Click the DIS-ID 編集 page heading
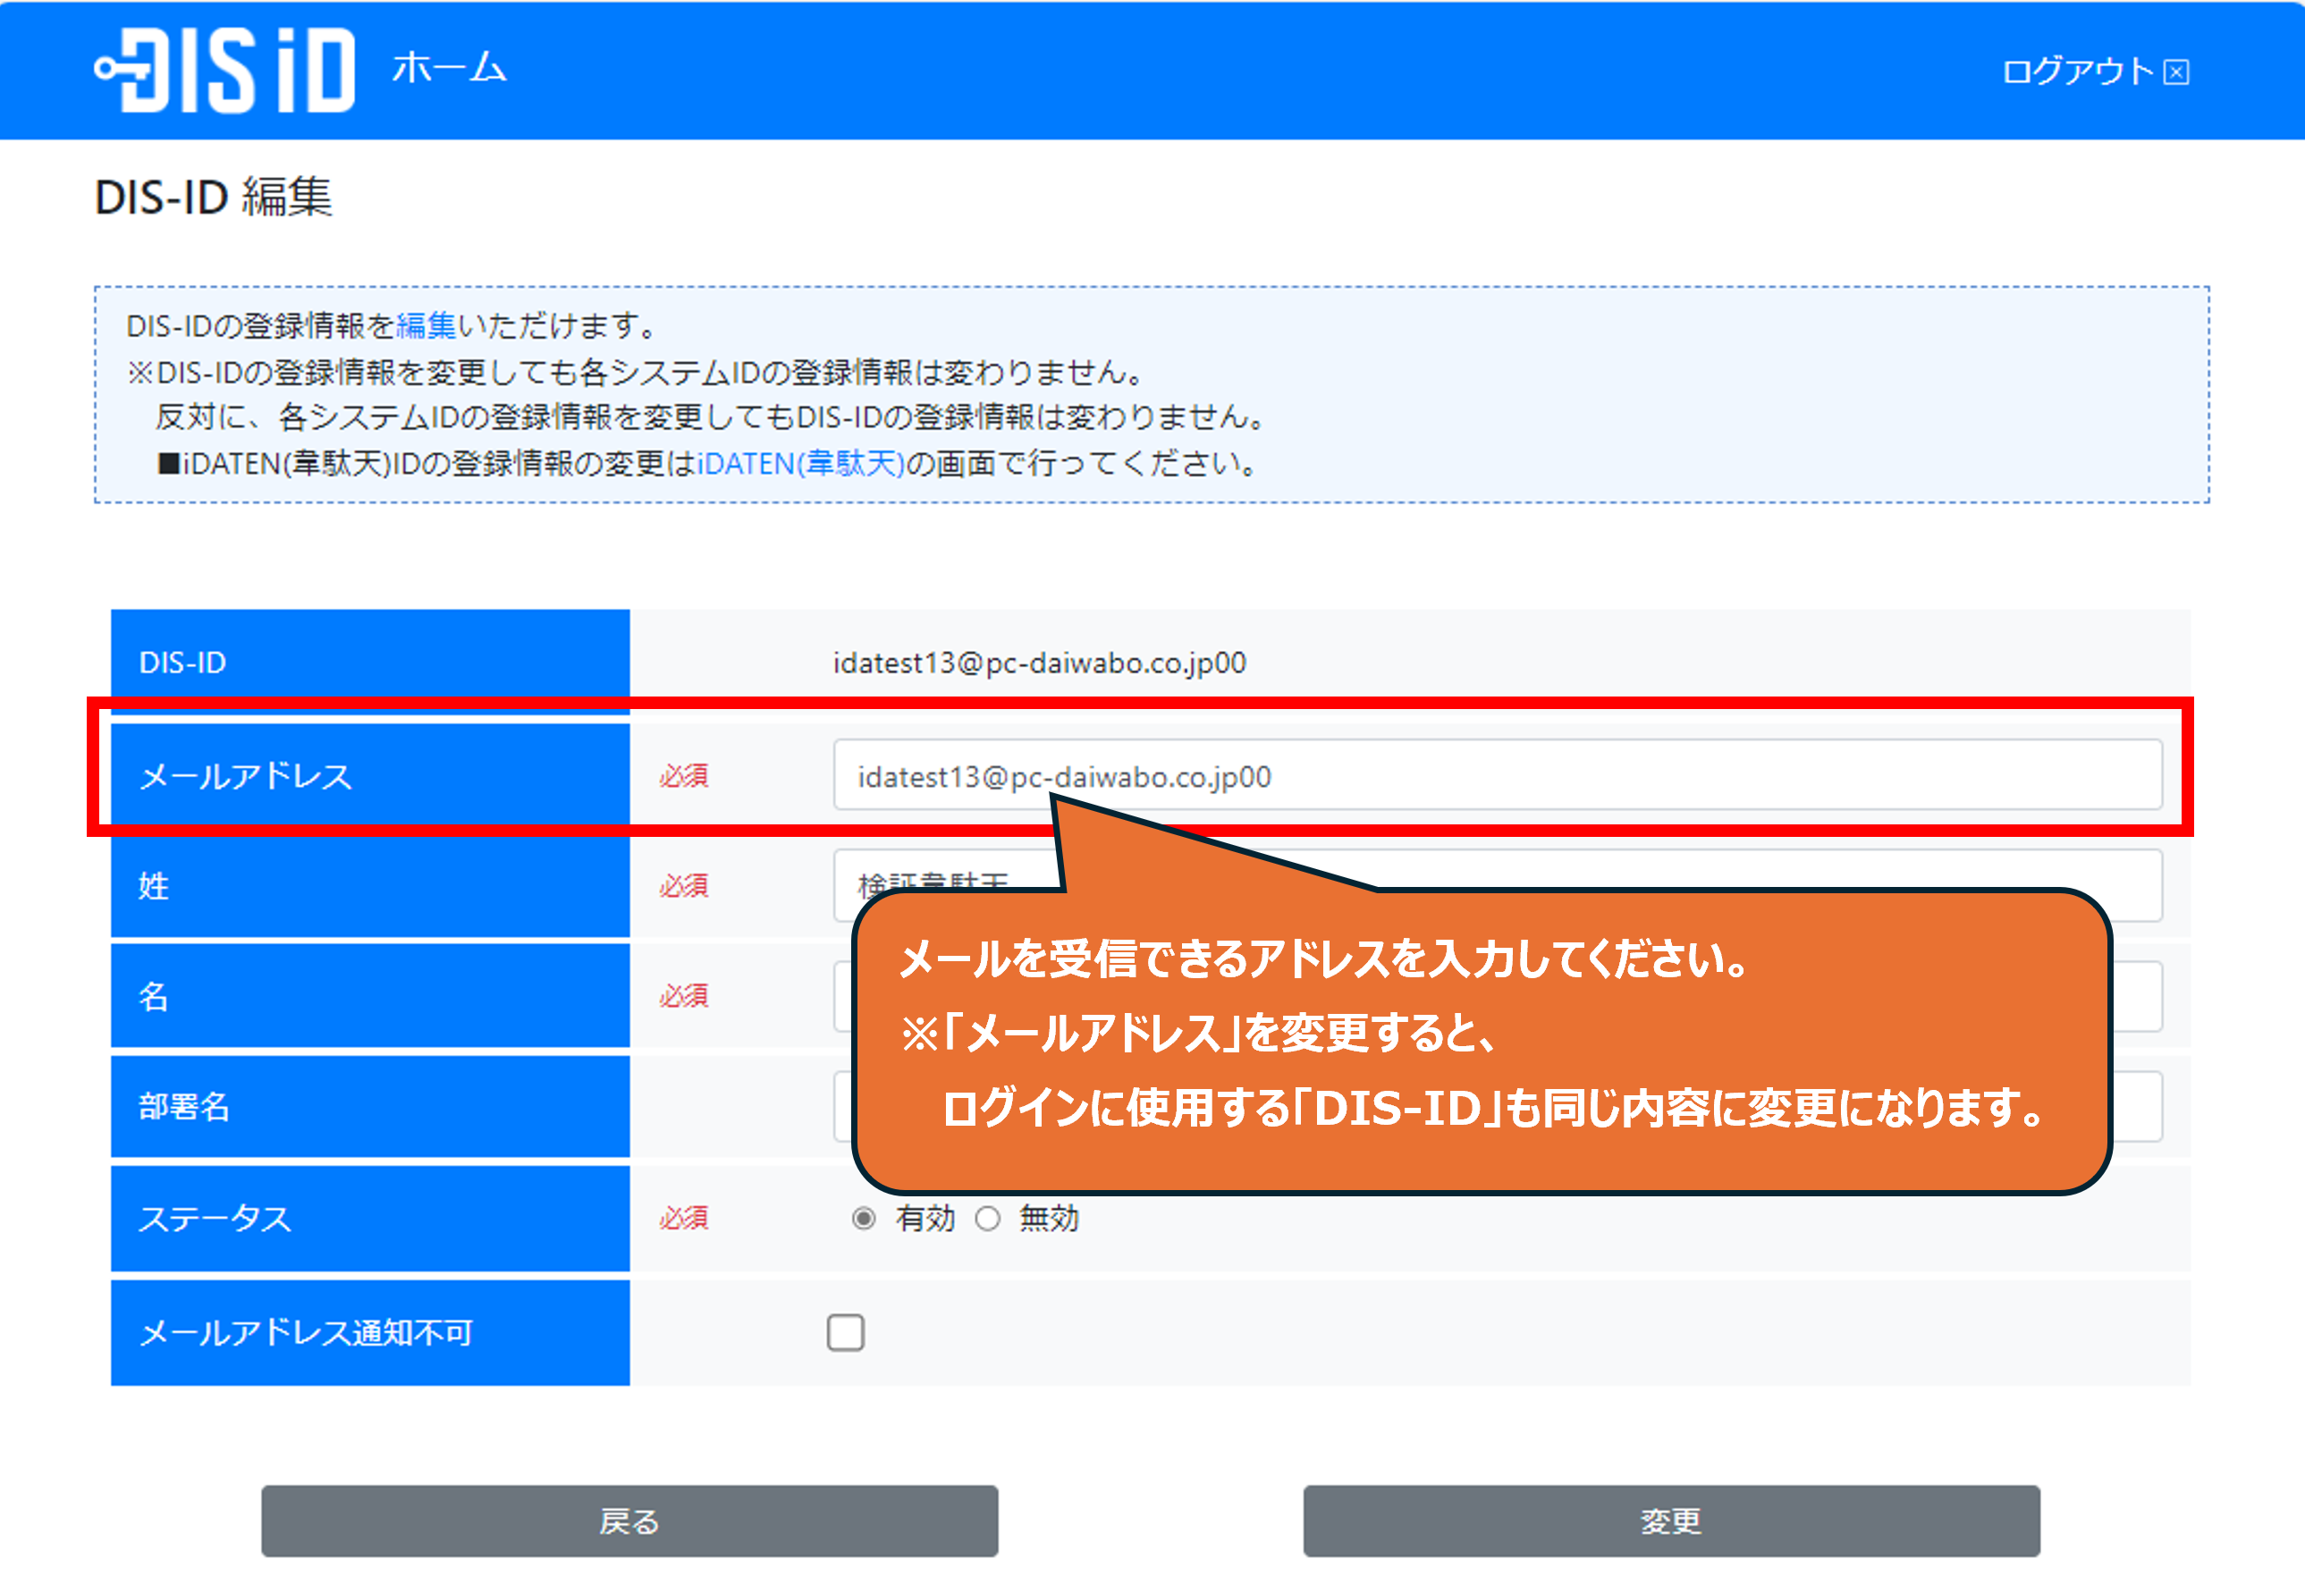The image size is (2305, 1596). tap(213, 197)
